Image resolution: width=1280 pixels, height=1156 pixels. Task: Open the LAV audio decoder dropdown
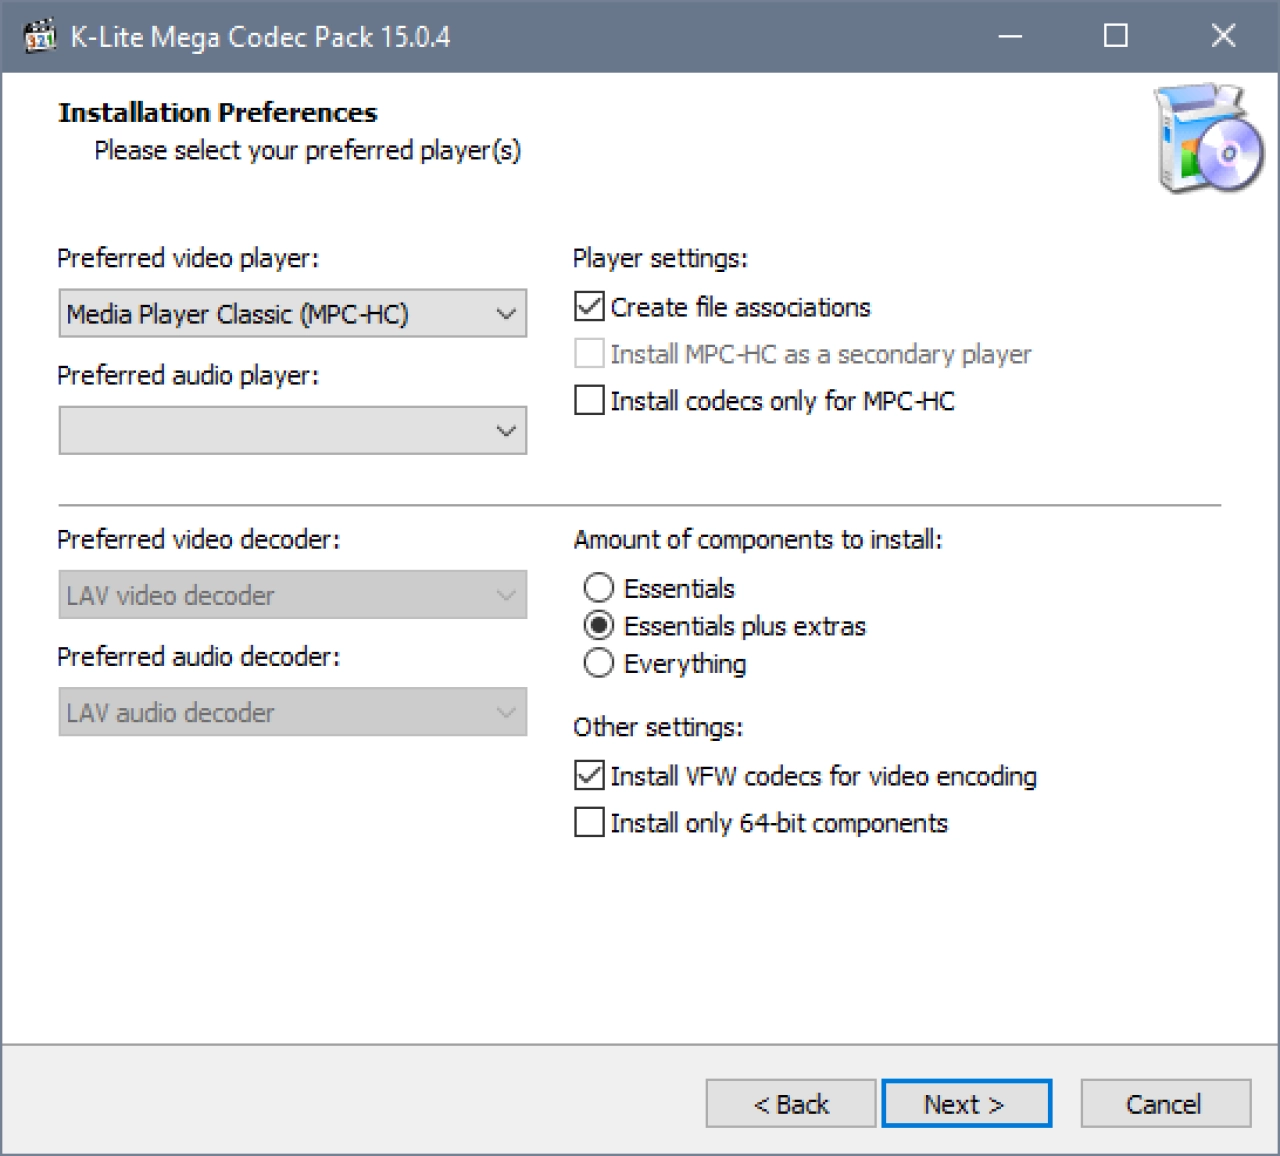tap(293, 712)
